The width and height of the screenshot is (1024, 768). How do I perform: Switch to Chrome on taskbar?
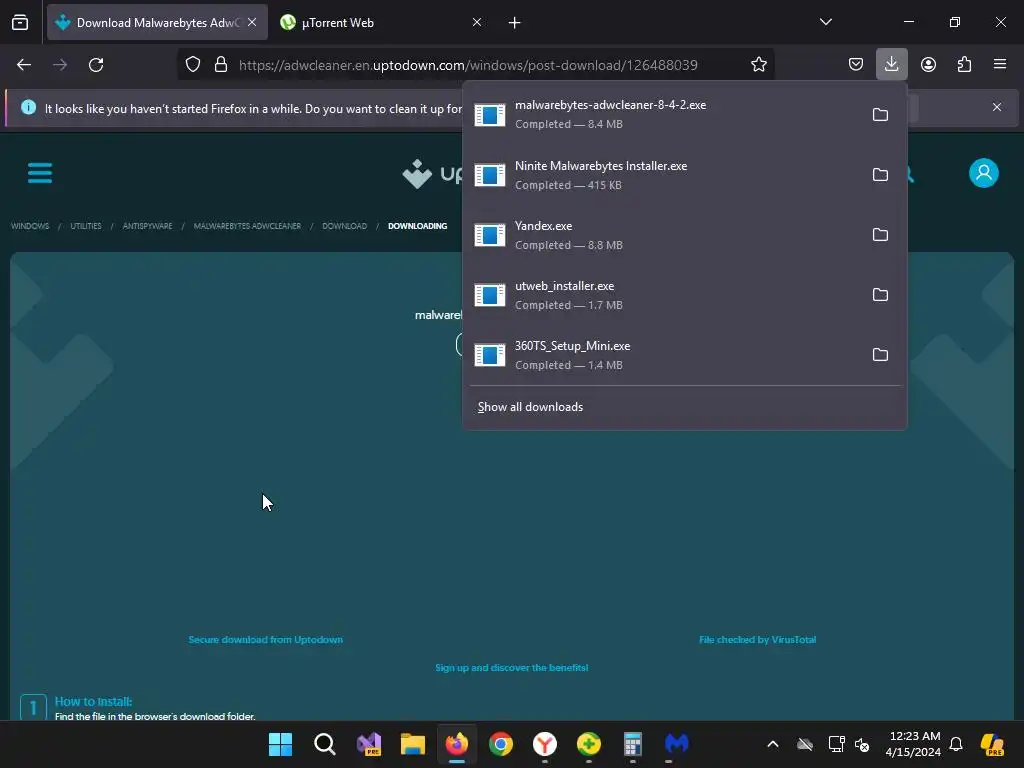pos(501,744)
